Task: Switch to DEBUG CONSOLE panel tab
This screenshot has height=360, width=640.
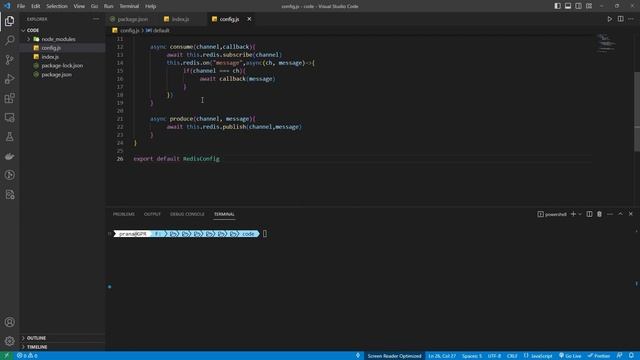Action: [187, 214]
